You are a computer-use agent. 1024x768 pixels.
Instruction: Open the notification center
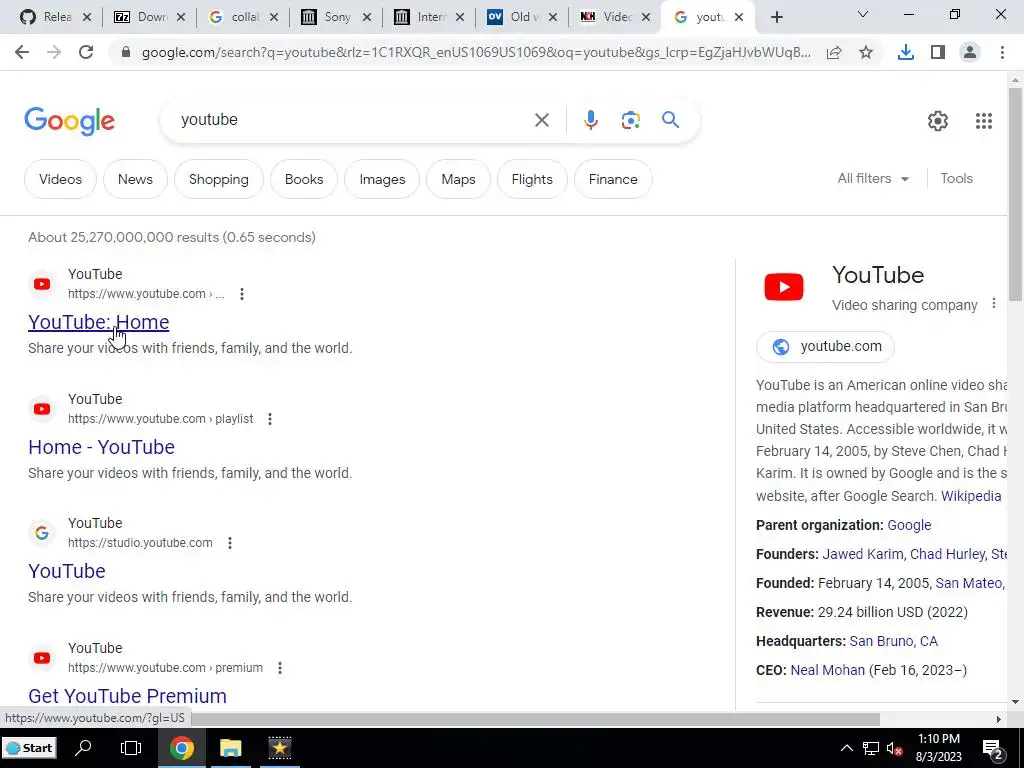coord(993,749)
